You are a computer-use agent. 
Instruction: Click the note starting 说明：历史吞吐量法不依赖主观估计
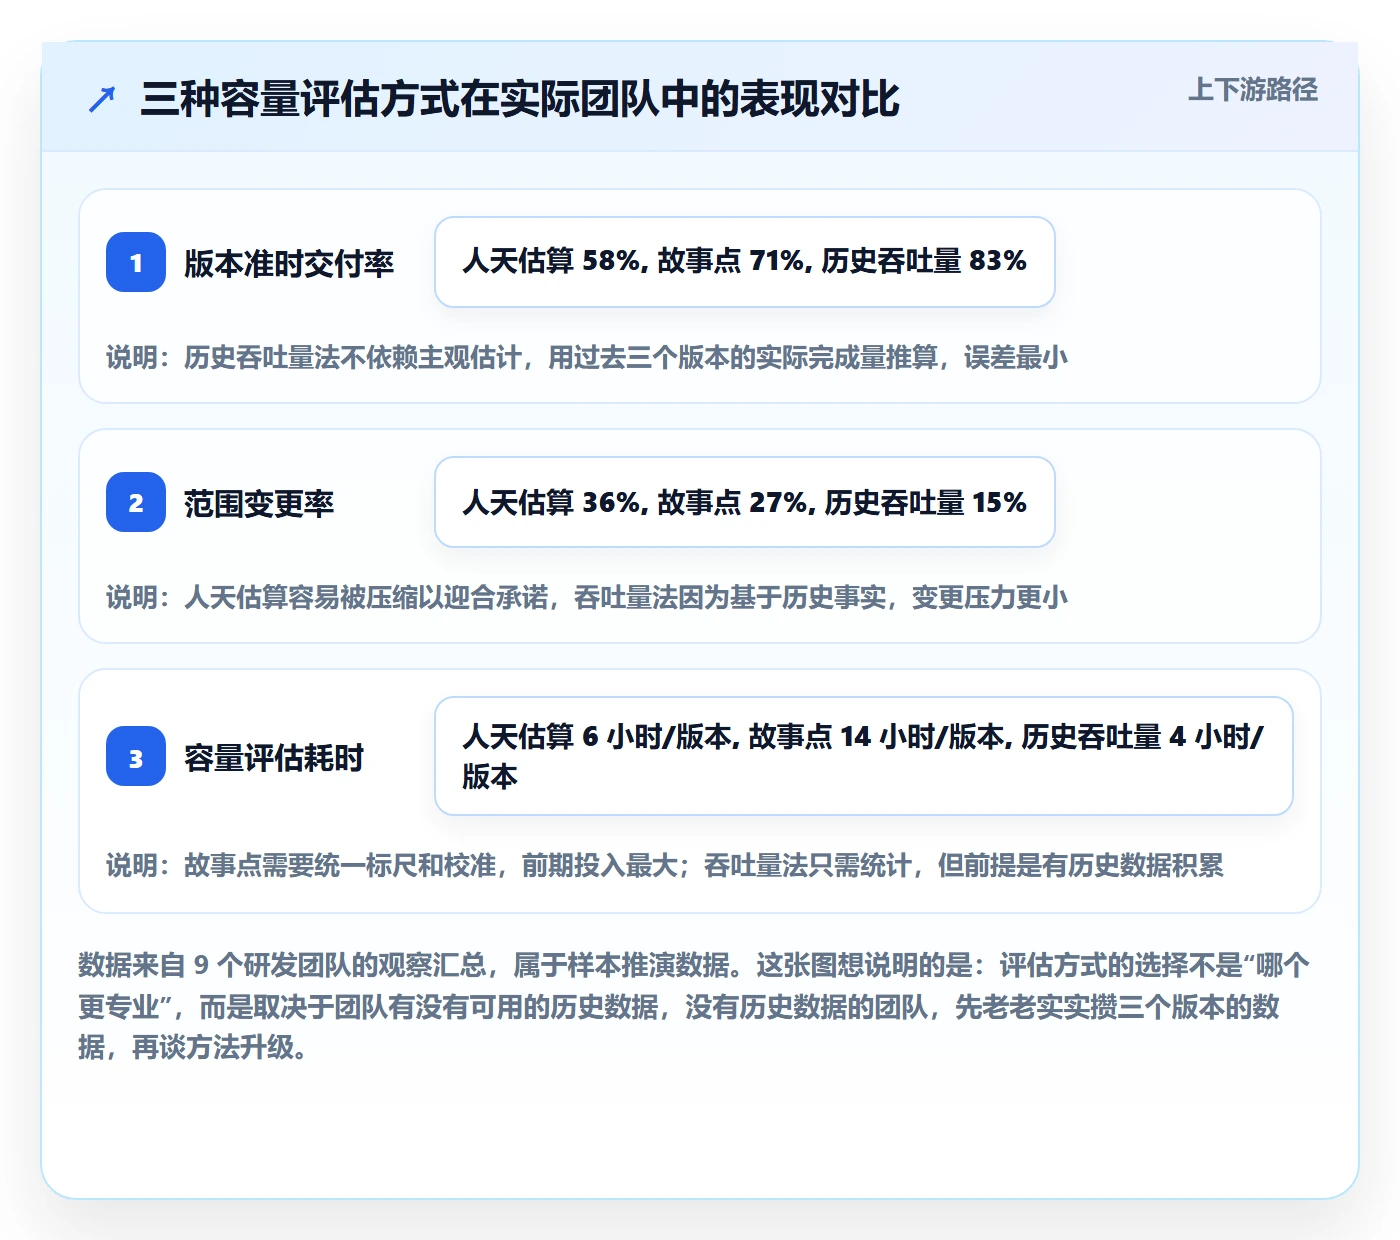pyautogui.click(x=587, y=357)
